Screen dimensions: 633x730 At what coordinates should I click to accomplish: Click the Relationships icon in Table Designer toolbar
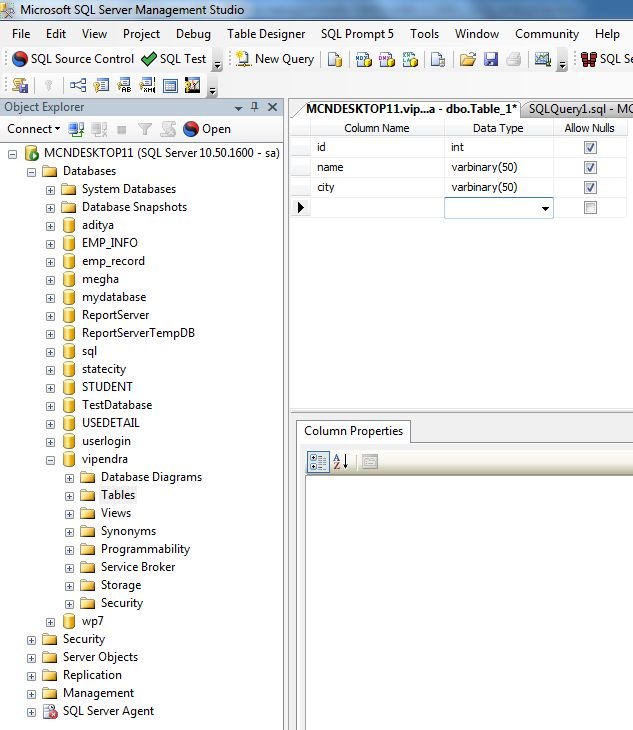[x=78, y=86]
